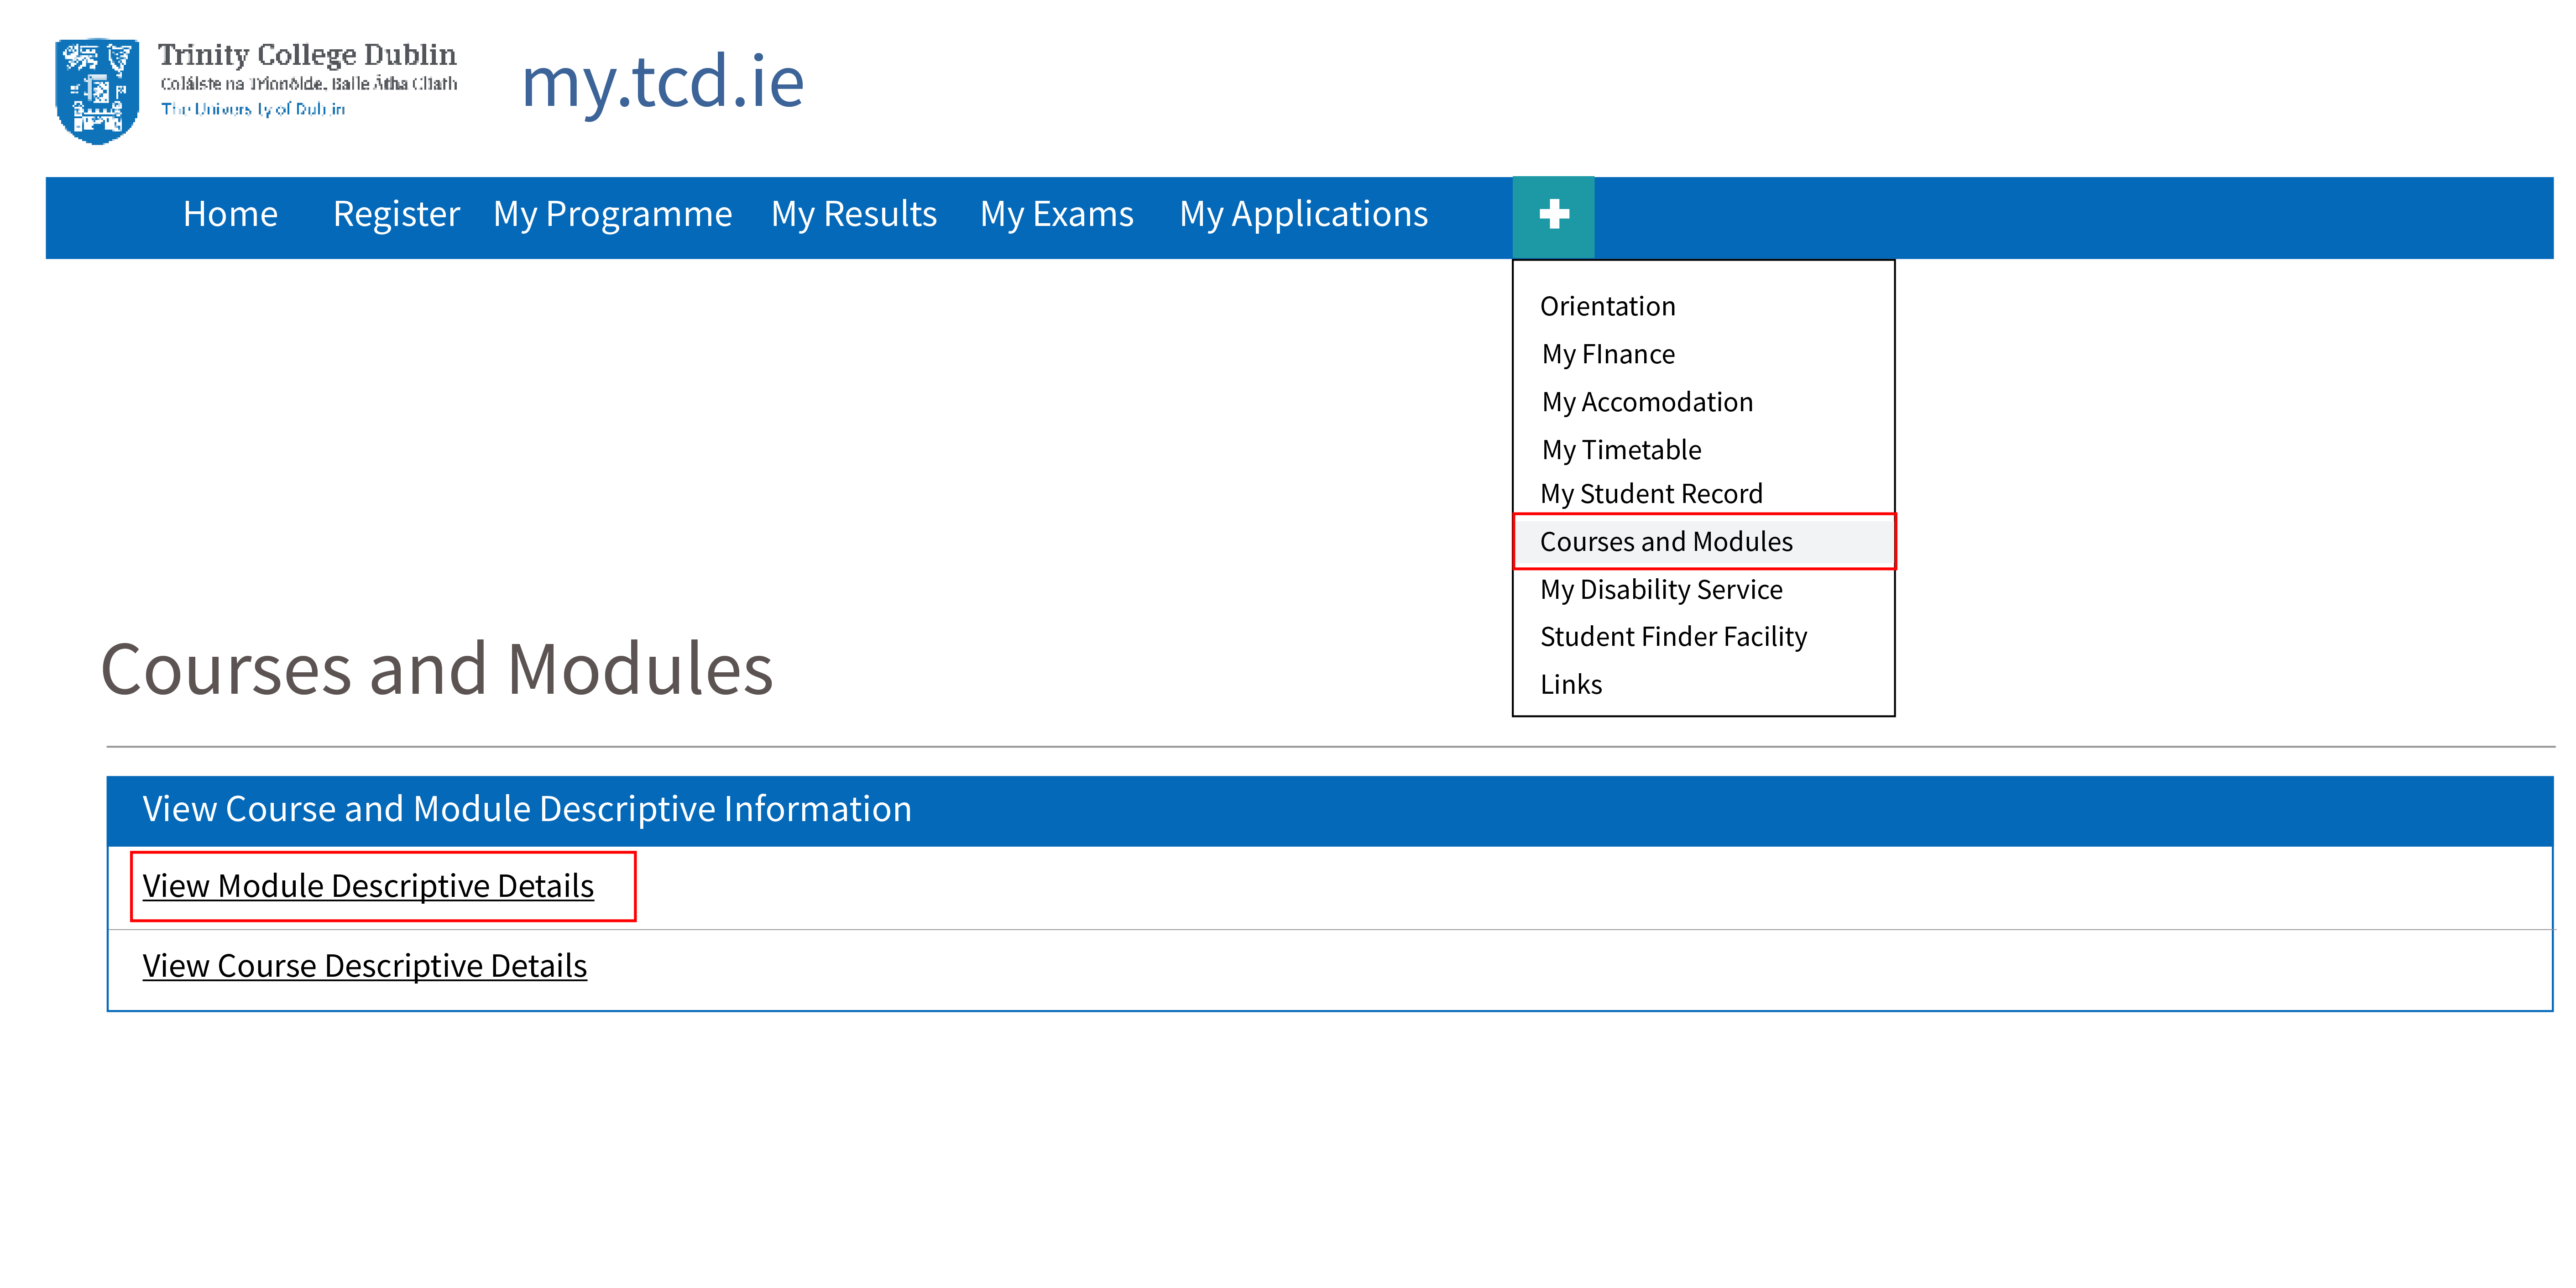The image size is (2576, 1288).
Task: Go to the Home menu item
Action: pos(230,214)
